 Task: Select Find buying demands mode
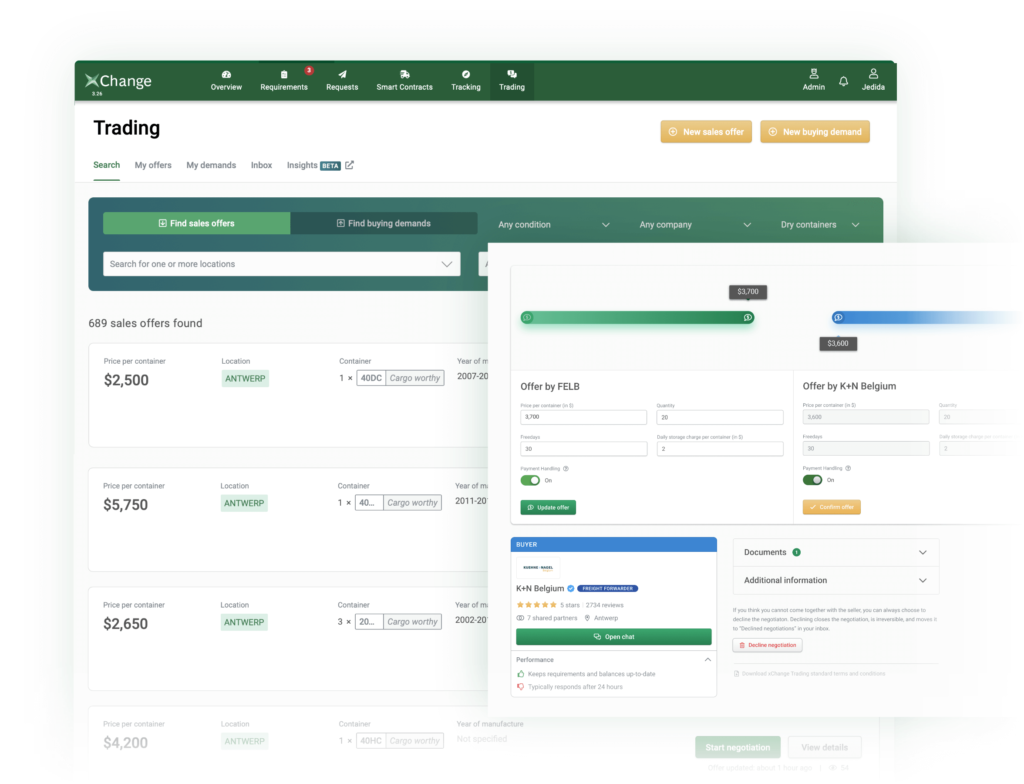(384, 223)
